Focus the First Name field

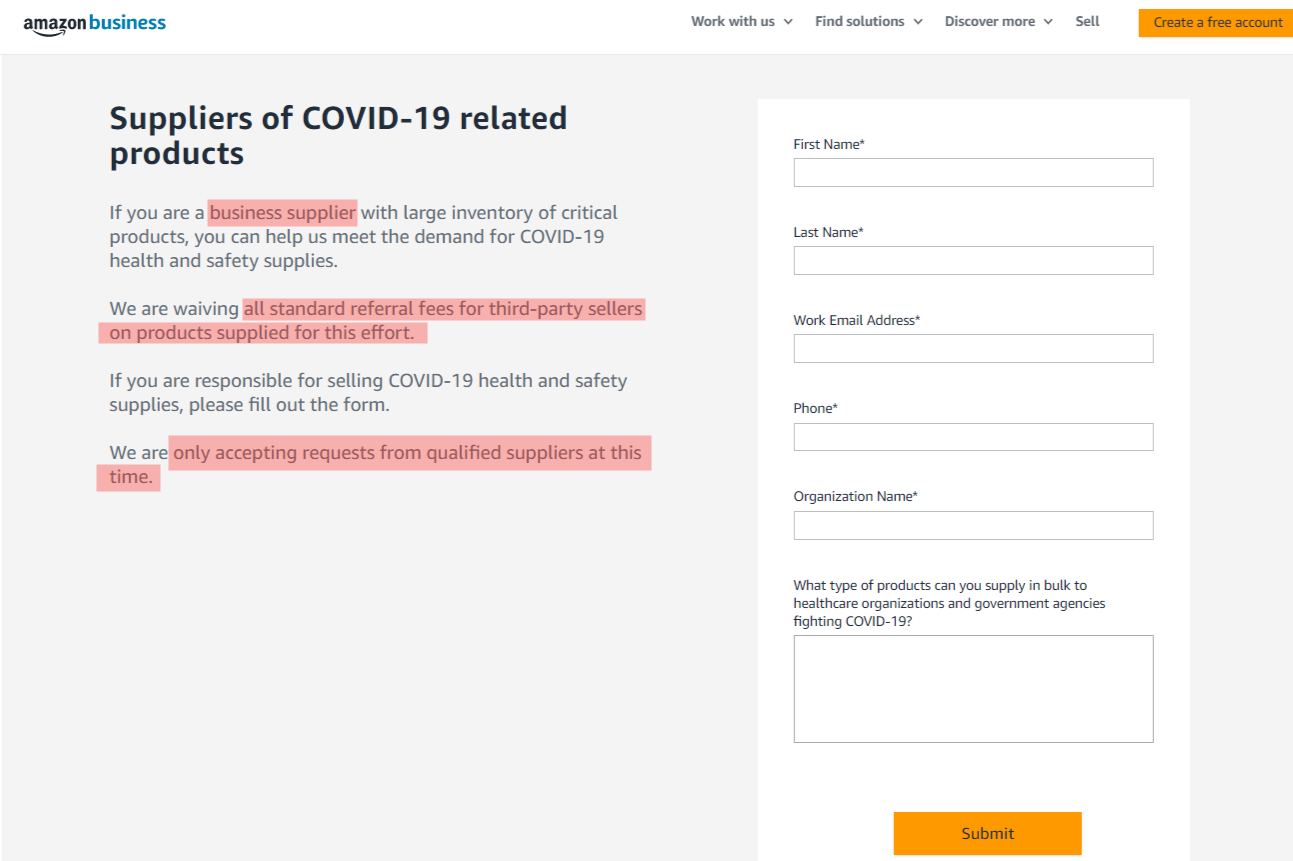(973, 172)
